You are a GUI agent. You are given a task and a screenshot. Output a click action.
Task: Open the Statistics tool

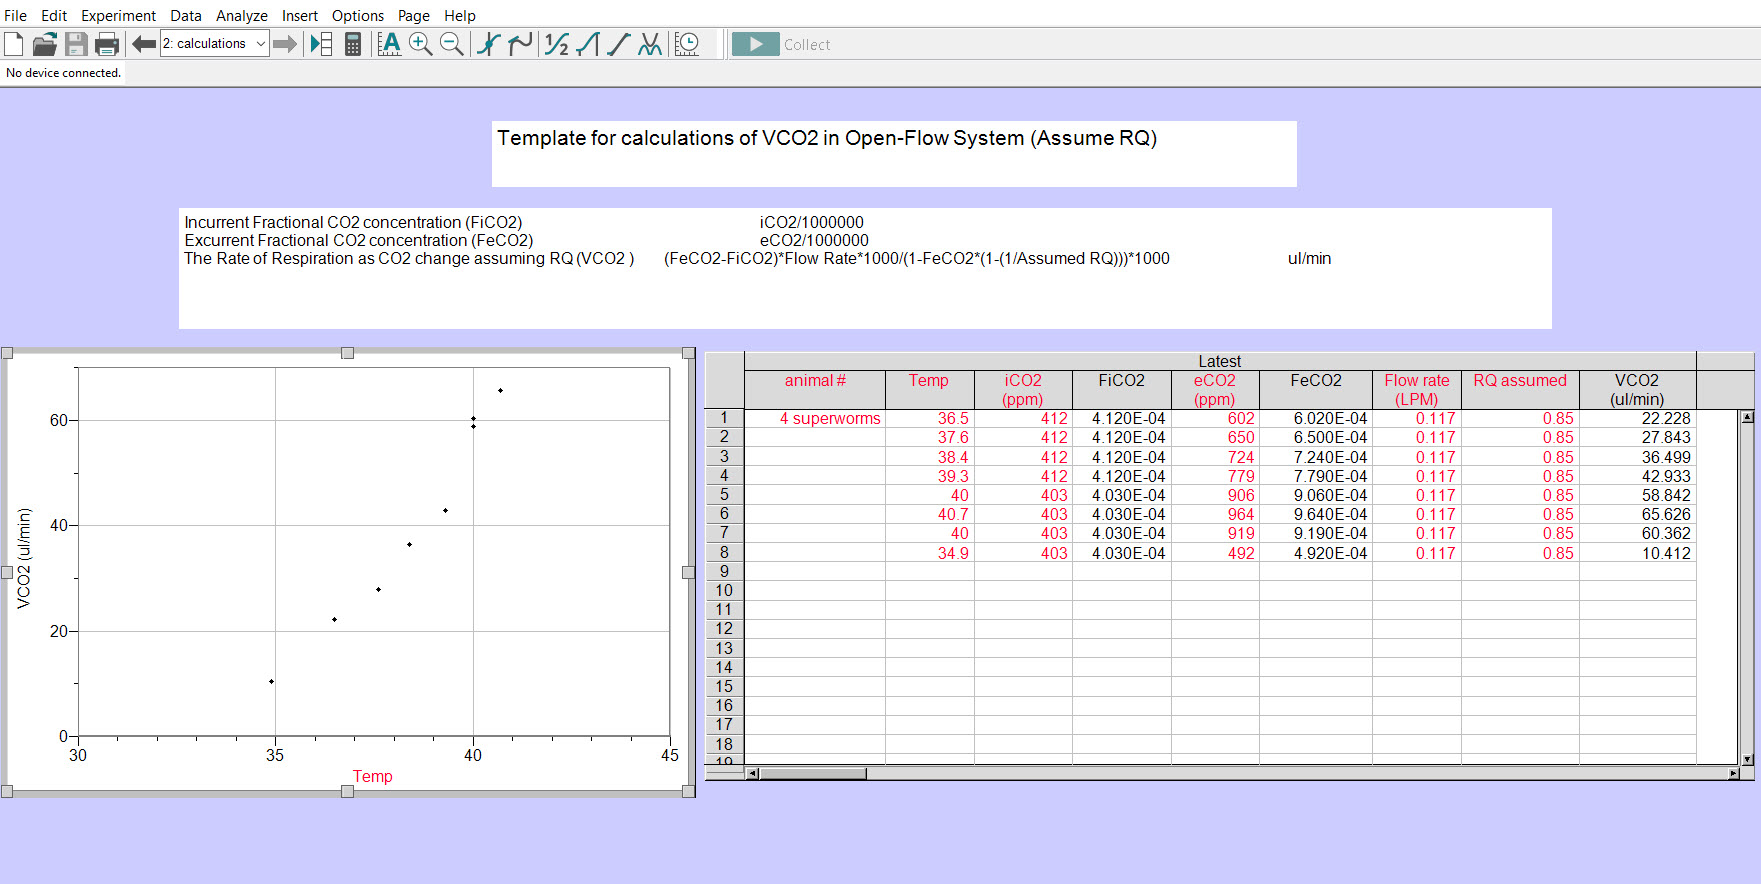557,44
